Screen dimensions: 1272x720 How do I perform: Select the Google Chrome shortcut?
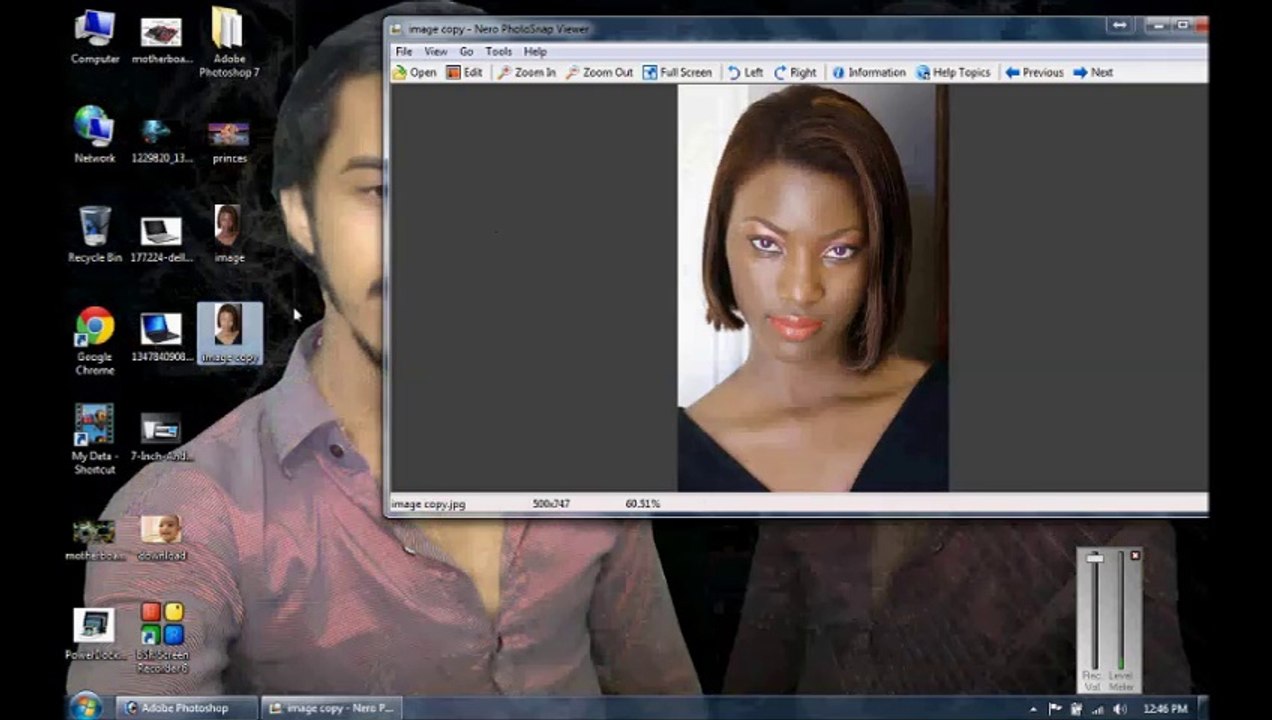point(95,340)
